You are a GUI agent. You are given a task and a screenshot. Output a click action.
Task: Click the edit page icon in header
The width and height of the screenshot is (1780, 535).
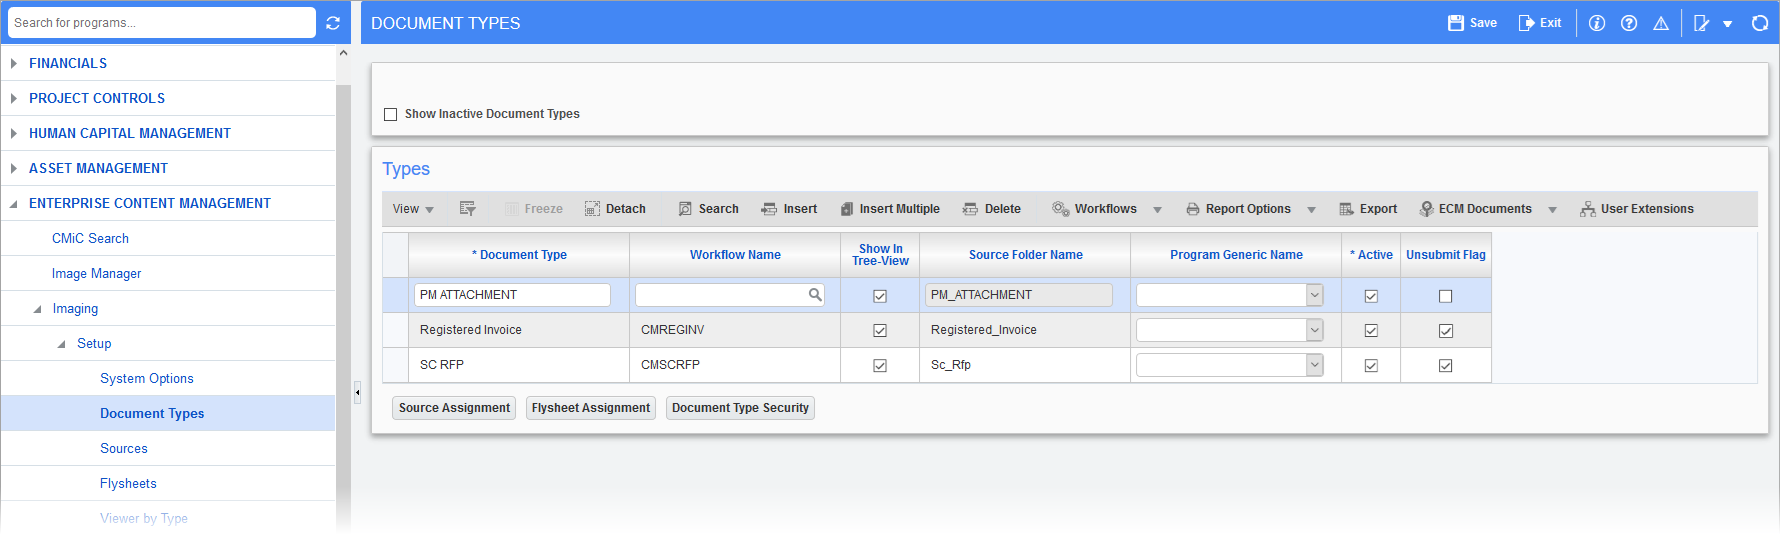coord(1701,23)
